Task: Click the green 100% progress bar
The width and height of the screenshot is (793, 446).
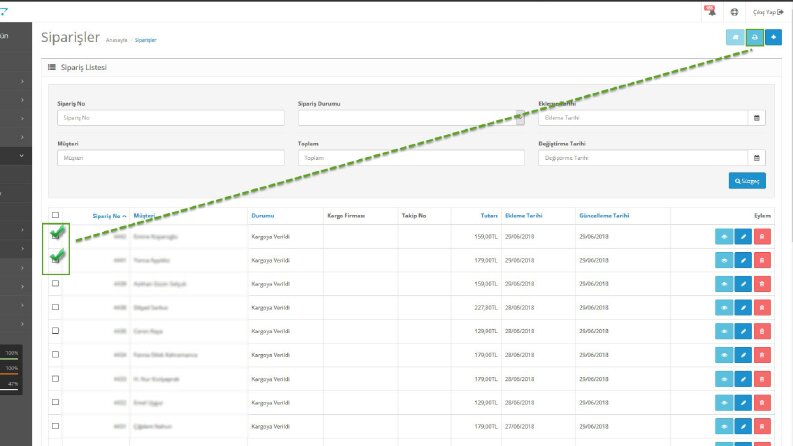Action: [9, 359]
